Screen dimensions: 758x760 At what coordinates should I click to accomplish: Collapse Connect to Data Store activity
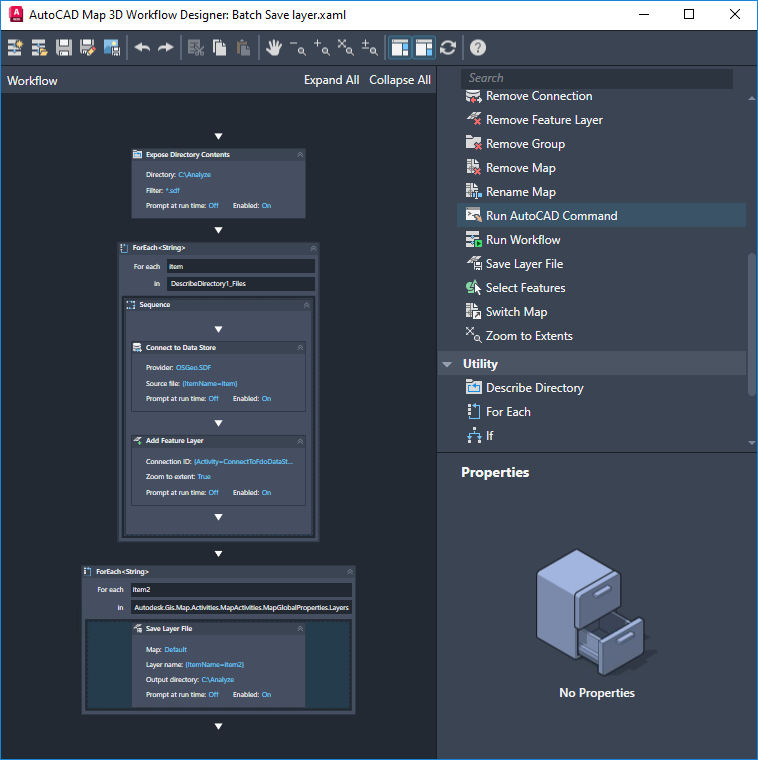click(300, 348)
